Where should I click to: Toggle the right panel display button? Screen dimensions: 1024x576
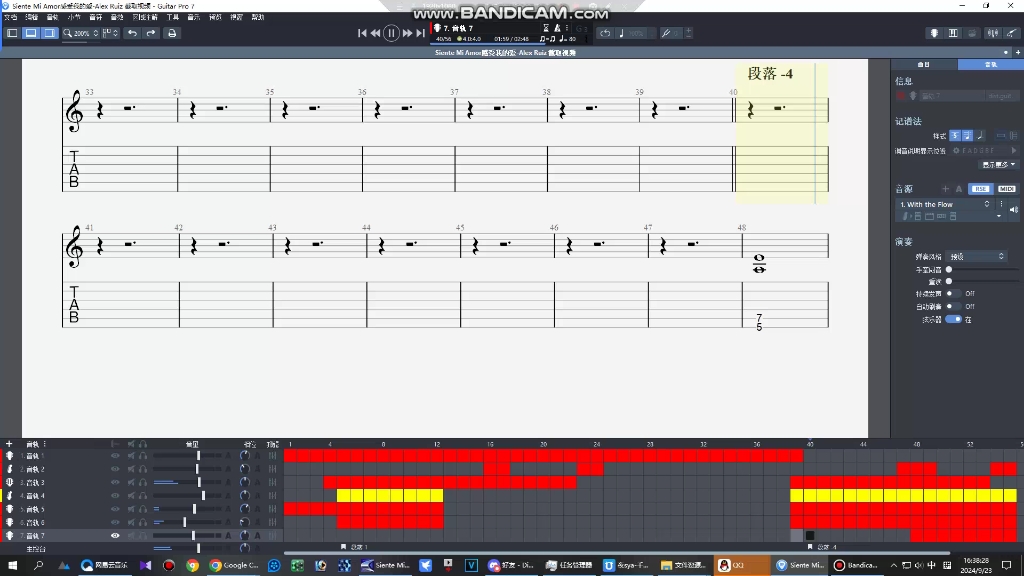click(x=50, y=33)
